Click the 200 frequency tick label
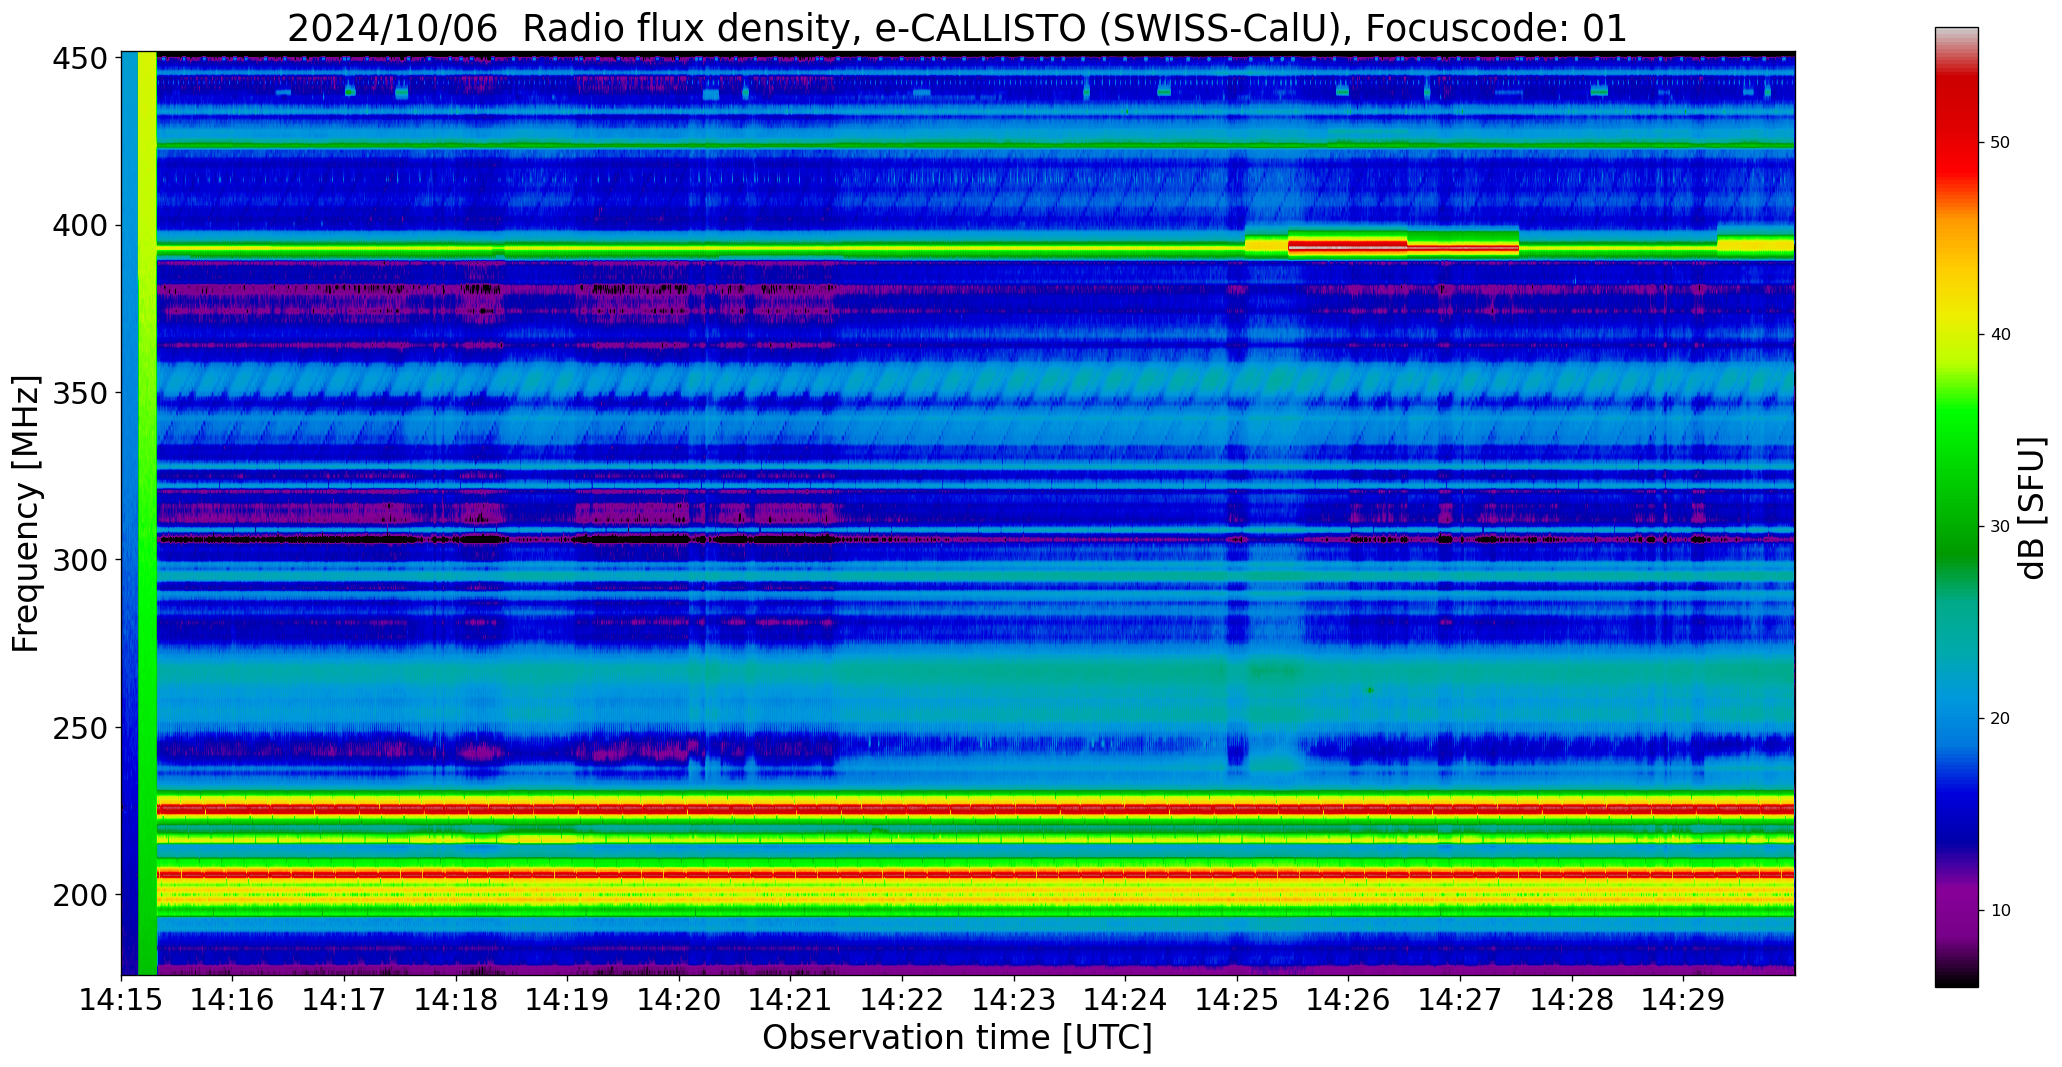The height and width of the screenshot is (1067, 2062). 79,894
